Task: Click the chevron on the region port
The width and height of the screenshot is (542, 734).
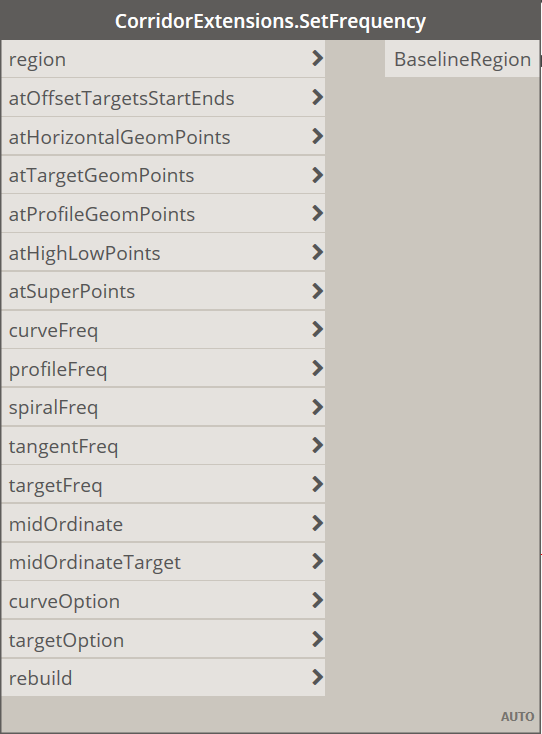Action: (x=317, y=59)
